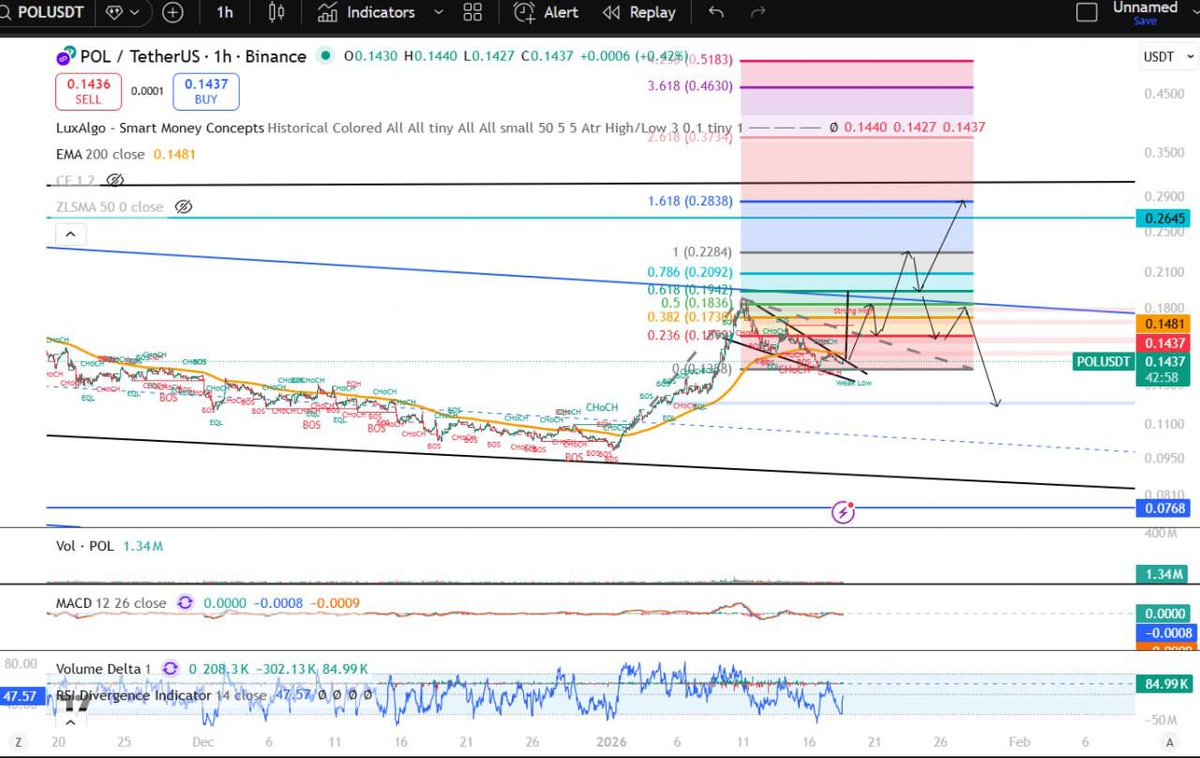Select the EMA 200 close legend
Viewport: 1200px width, 758px height.
102,154
